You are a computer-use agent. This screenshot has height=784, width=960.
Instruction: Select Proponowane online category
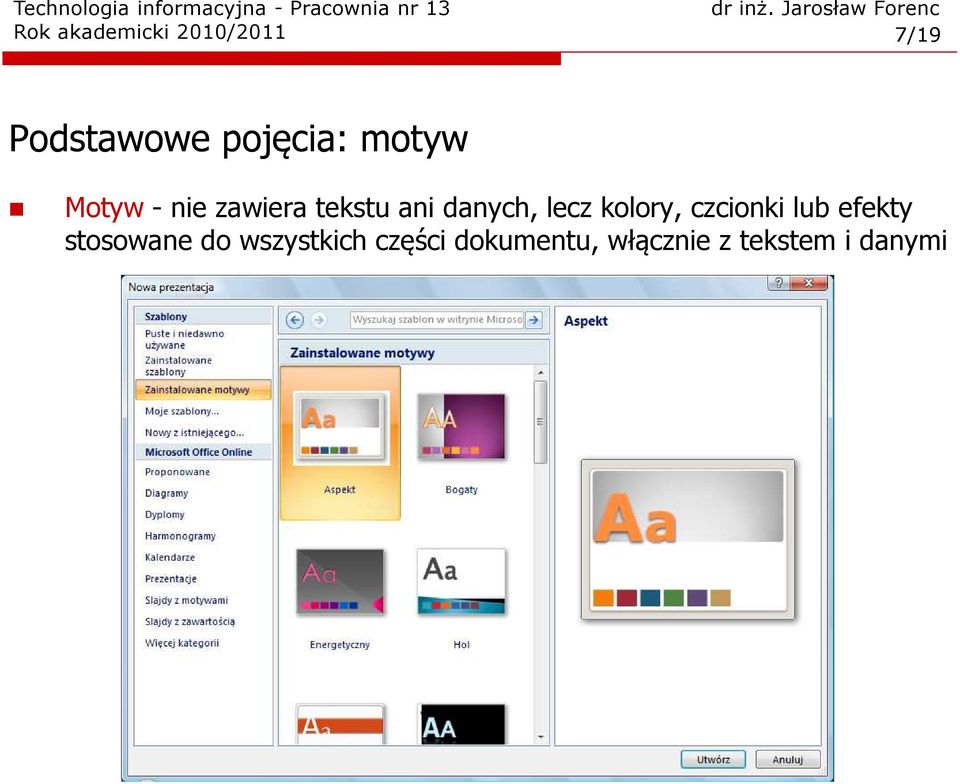pyautogui.click(x=178, y=472)
